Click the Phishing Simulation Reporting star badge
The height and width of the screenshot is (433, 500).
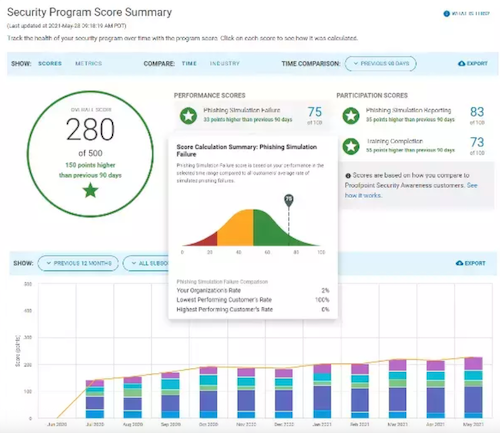(x=351, y=116)
